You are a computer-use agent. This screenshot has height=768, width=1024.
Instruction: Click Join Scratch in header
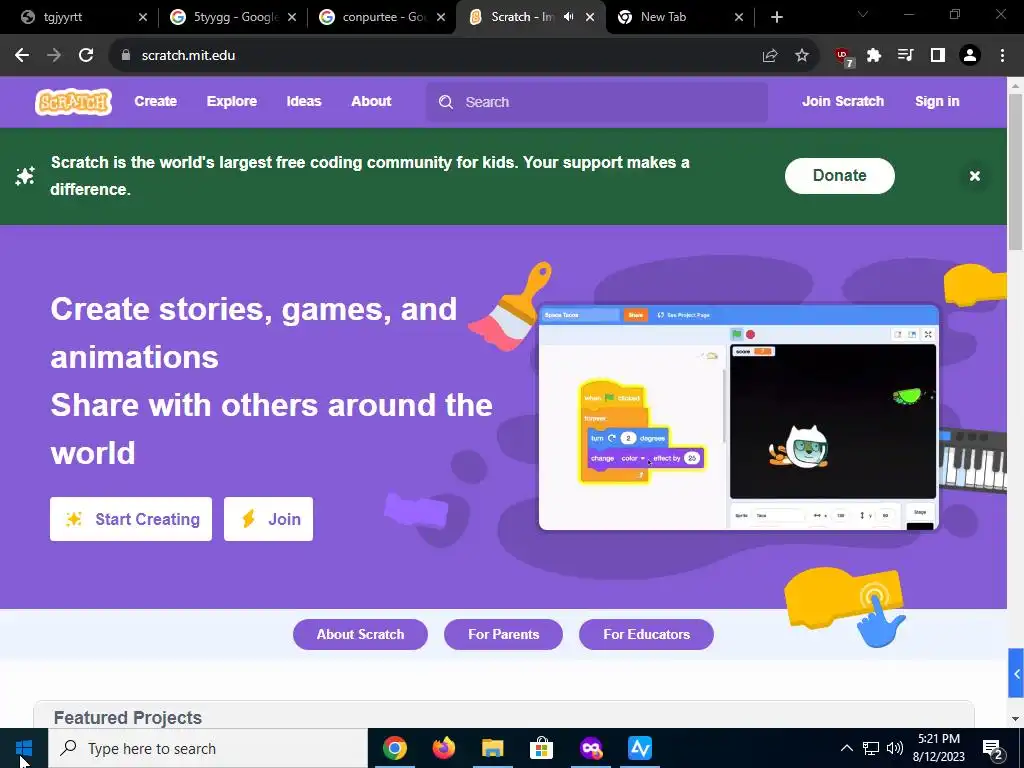842,101
